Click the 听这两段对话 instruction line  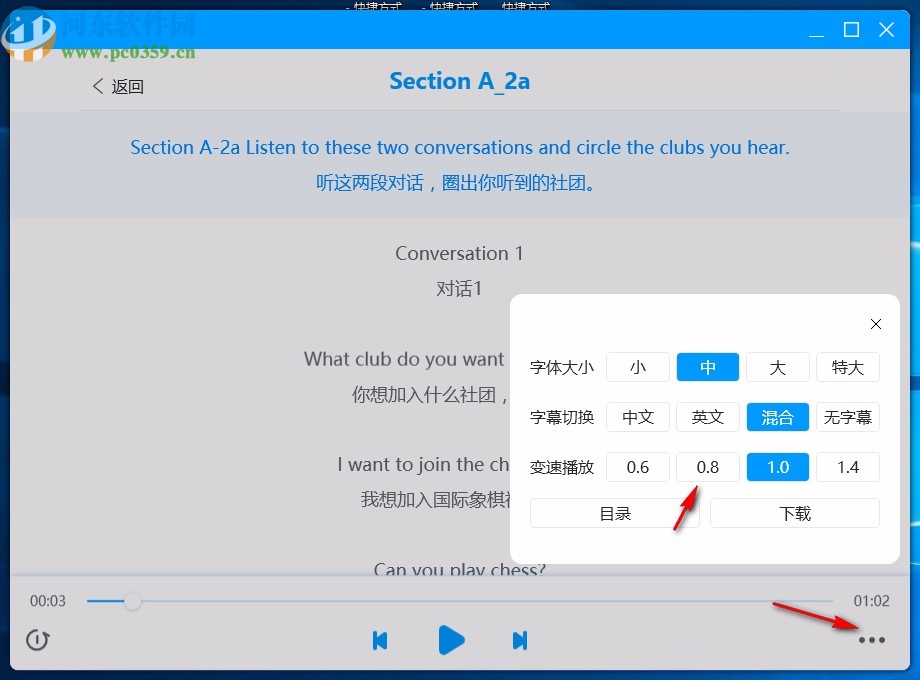tap(455, 183)
